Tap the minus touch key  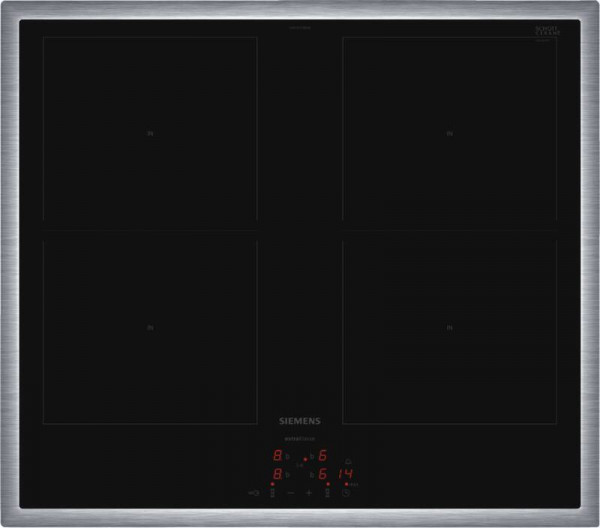[290, 493]
